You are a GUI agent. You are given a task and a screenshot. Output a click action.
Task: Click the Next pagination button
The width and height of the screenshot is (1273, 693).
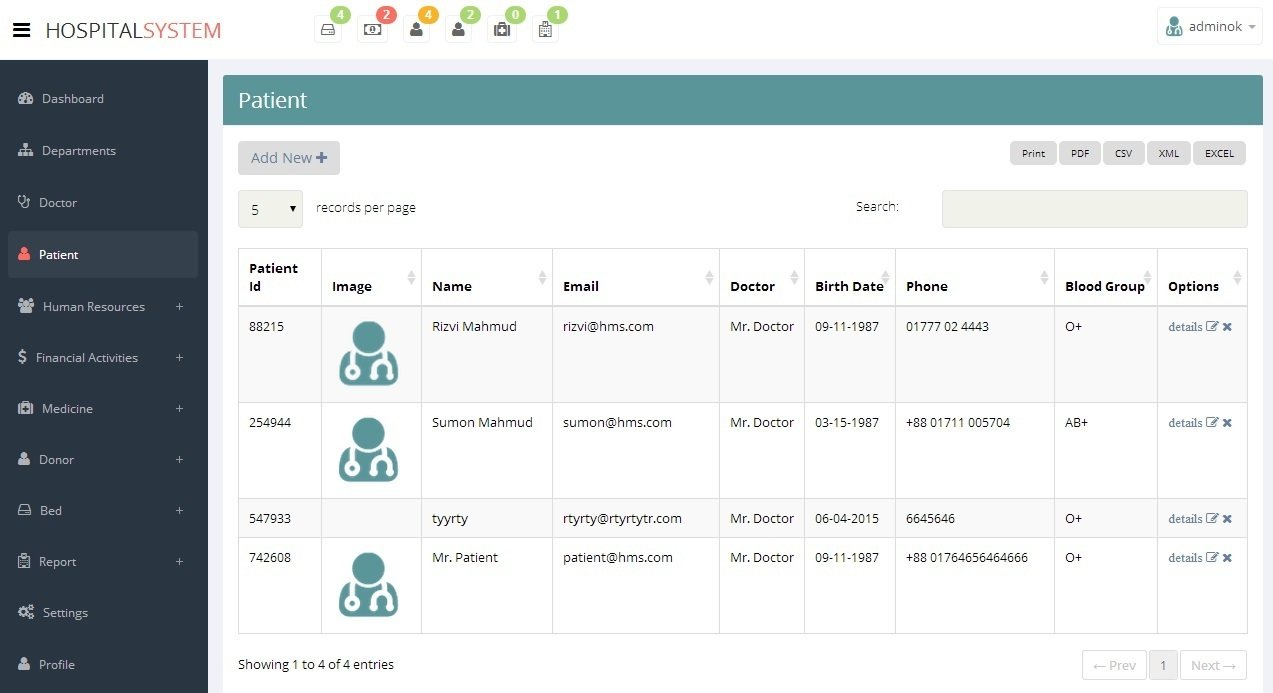tap(1213, 665)
